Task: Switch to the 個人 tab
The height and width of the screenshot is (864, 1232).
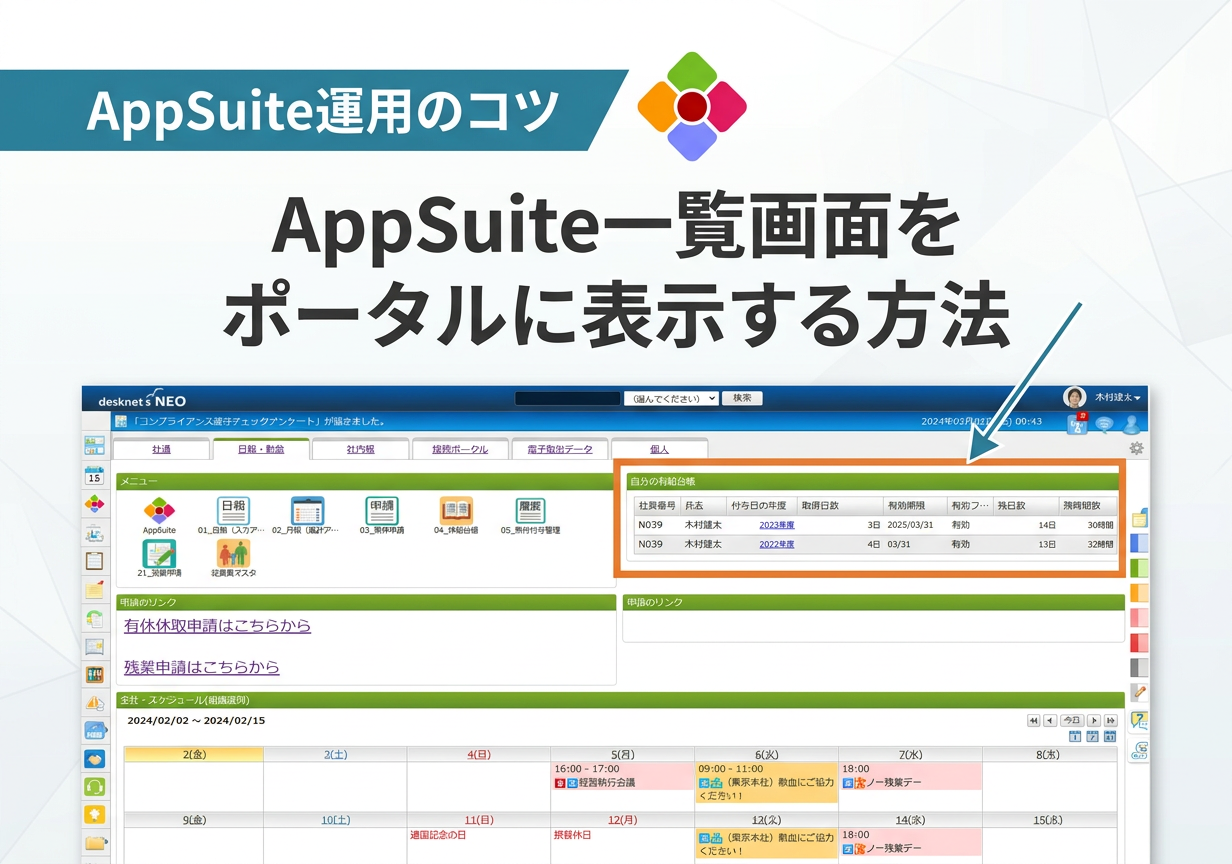Action: click(659, 449)
